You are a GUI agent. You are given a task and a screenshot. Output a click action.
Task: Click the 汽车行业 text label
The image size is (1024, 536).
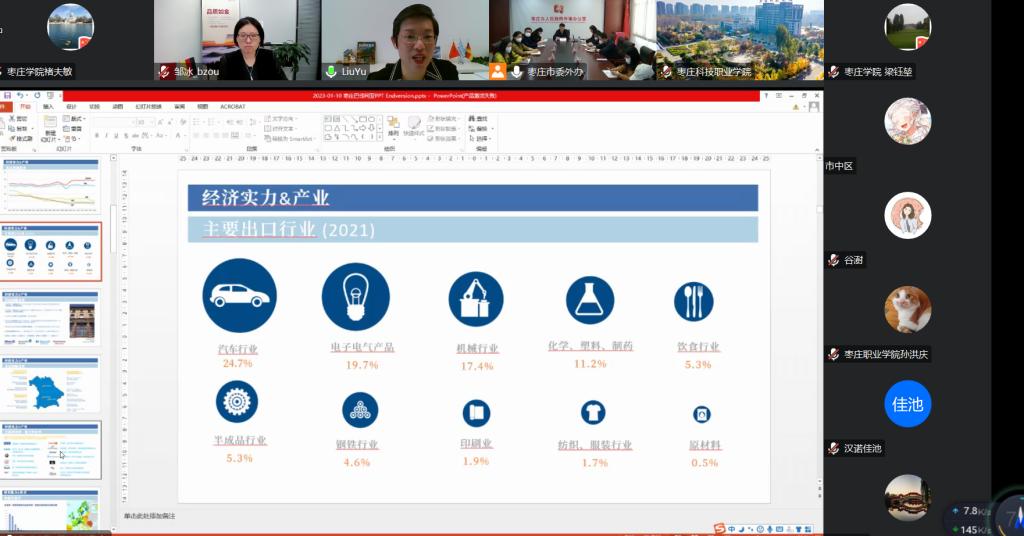coord(238,348)
